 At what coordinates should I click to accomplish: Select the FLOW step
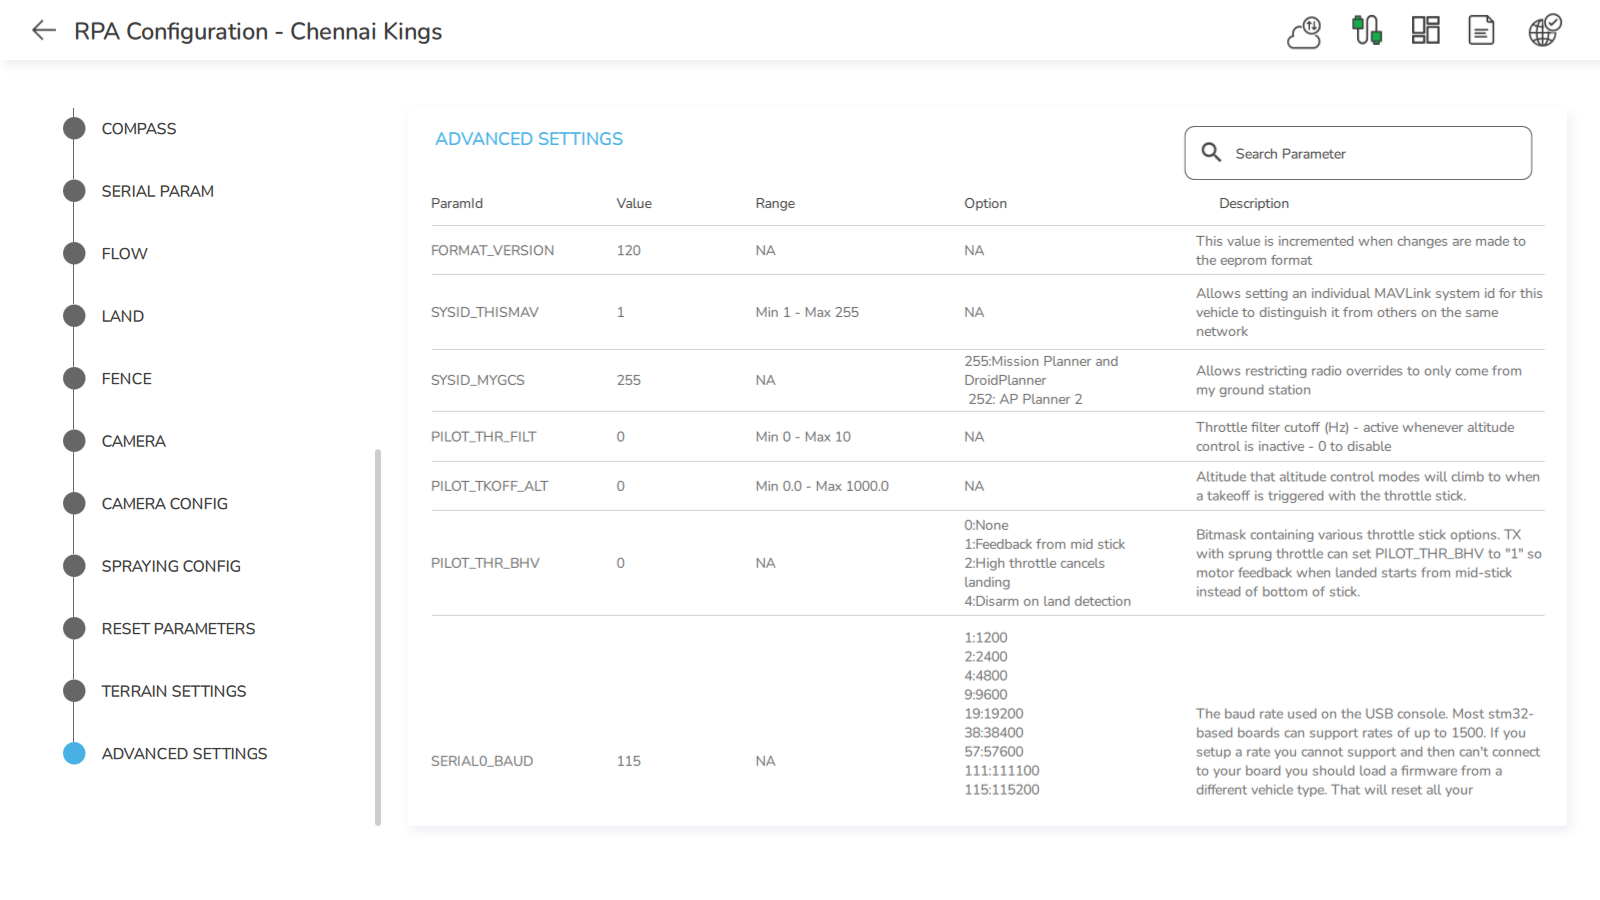pos(124,254)
